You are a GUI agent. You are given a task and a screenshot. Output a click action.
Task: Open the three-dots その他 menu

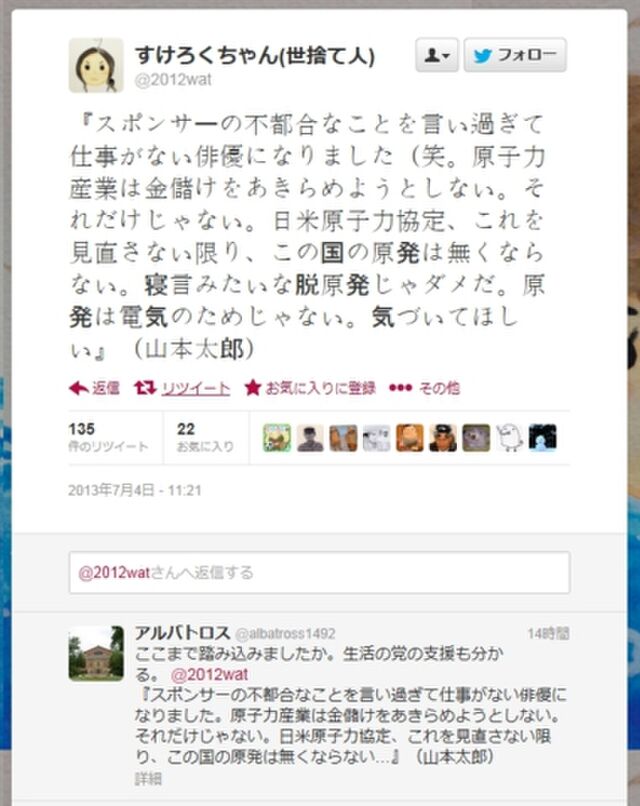(425, 388)
